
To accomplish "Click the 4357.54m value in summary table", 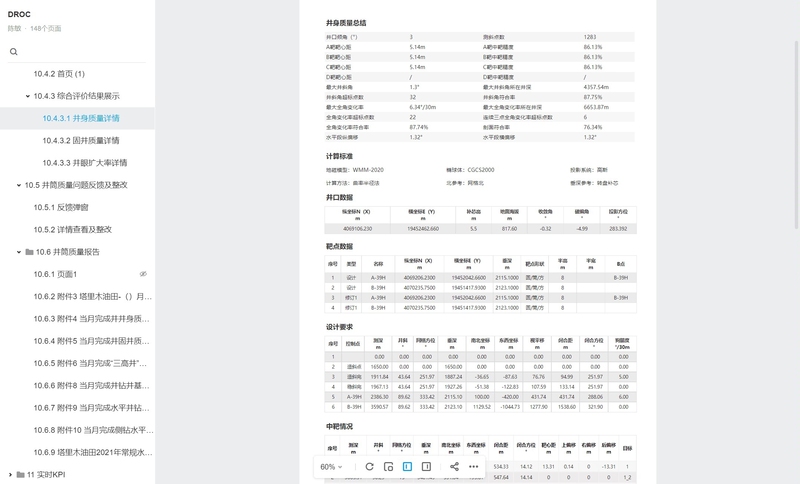I will pyautogui.click(x=596, y=87).
